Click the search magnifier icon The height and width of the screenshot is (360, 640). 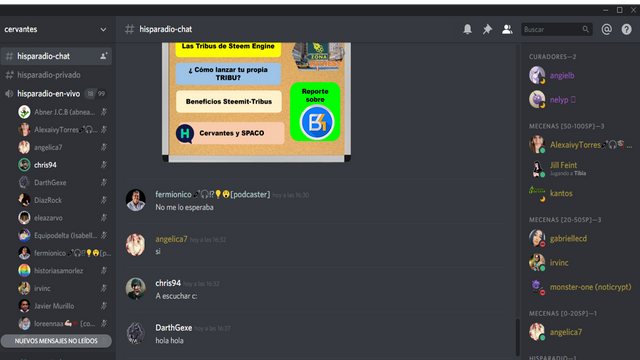coord(586,29)
